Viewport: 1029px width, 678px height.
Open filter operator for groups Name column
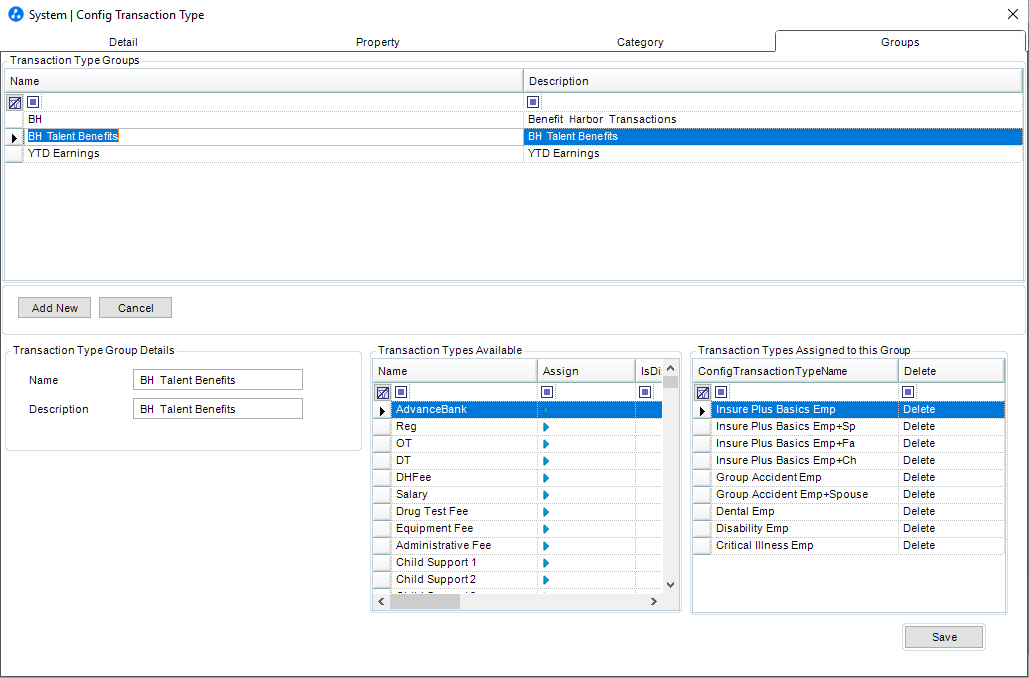click(33, 102)
